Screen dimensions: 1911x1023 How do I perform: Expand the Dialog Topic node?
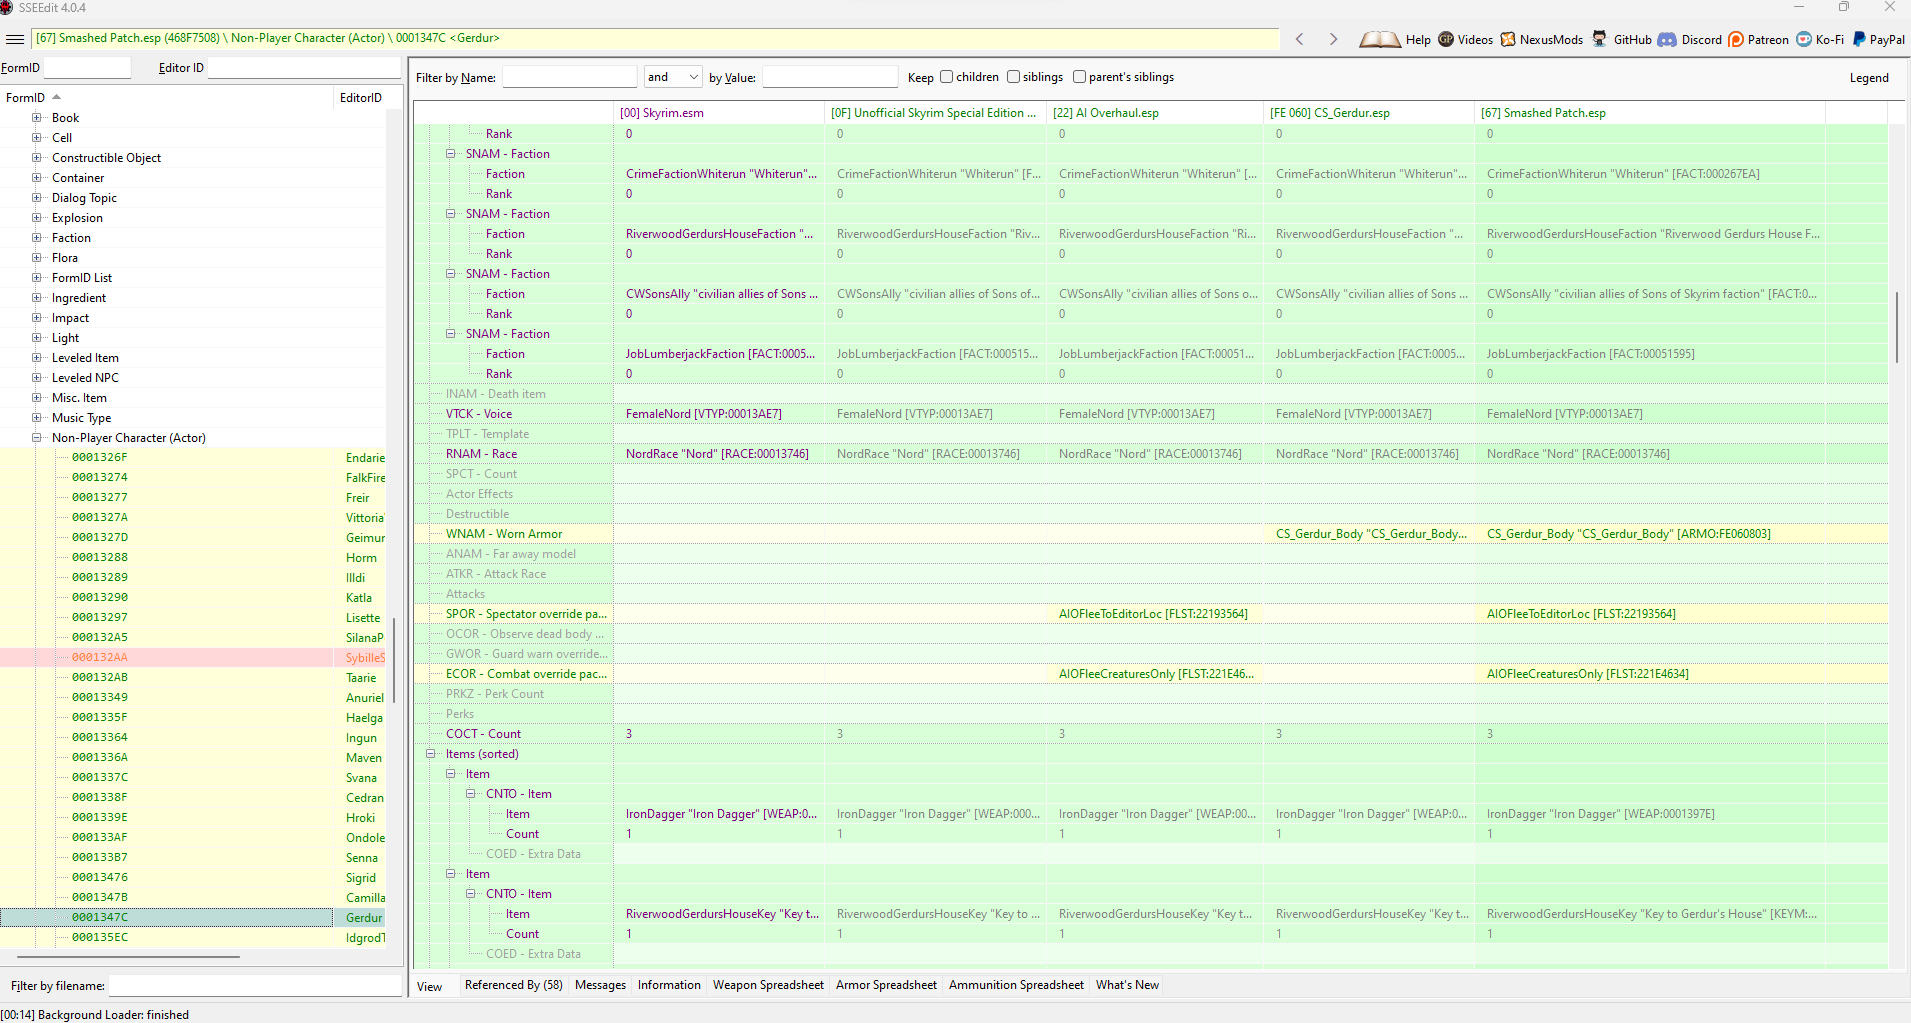[37, 197]
